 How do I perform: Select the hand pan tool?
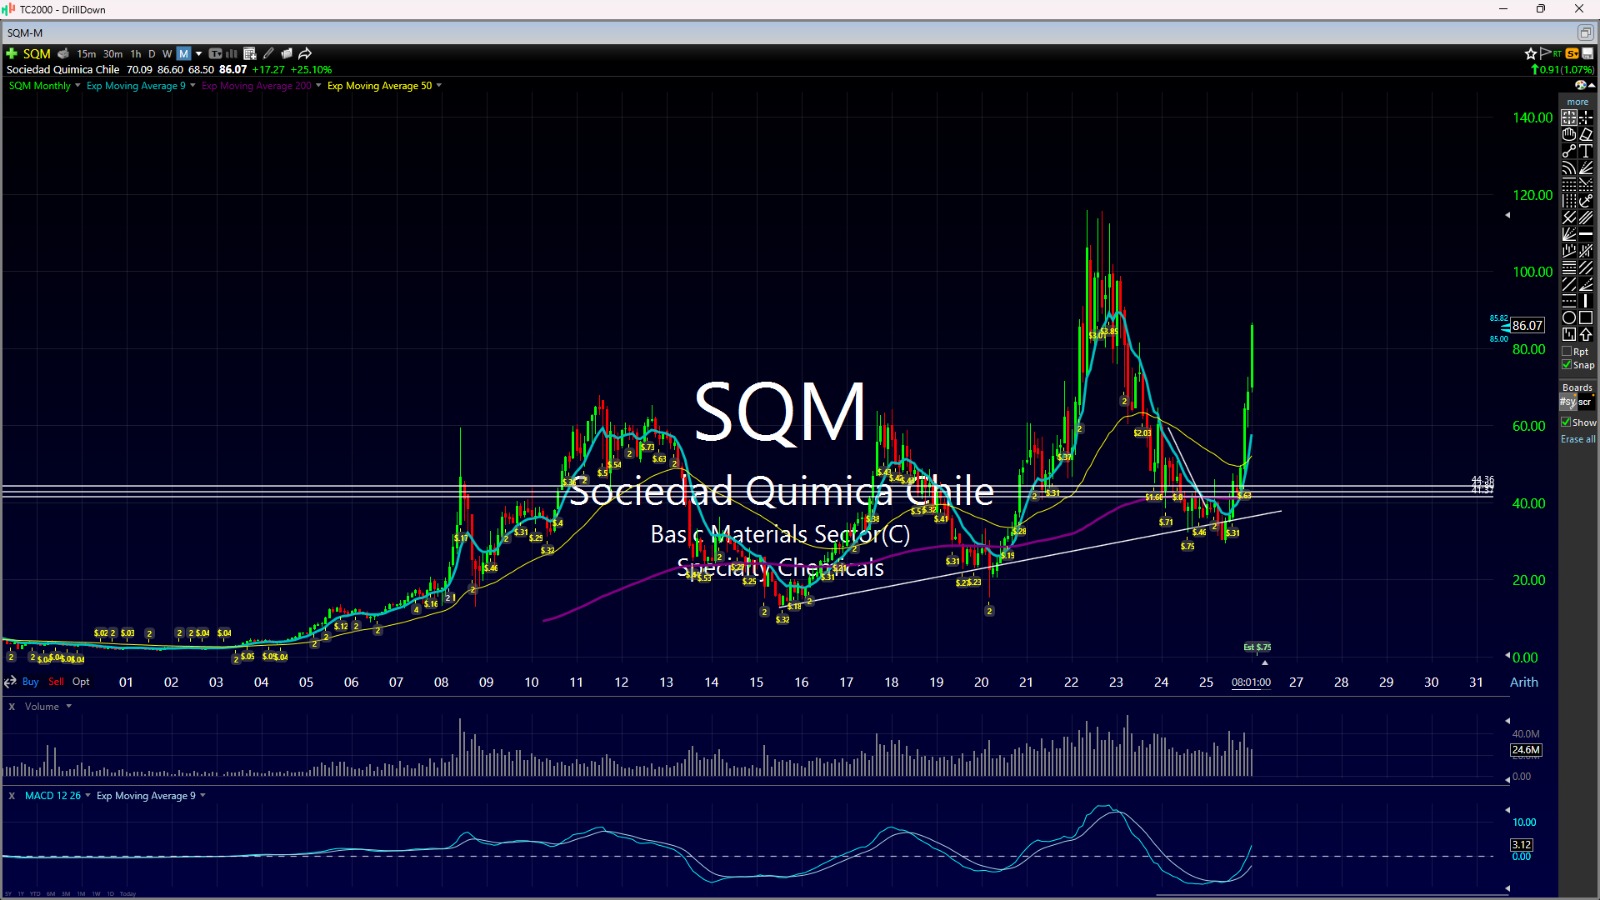point(1569,134)
